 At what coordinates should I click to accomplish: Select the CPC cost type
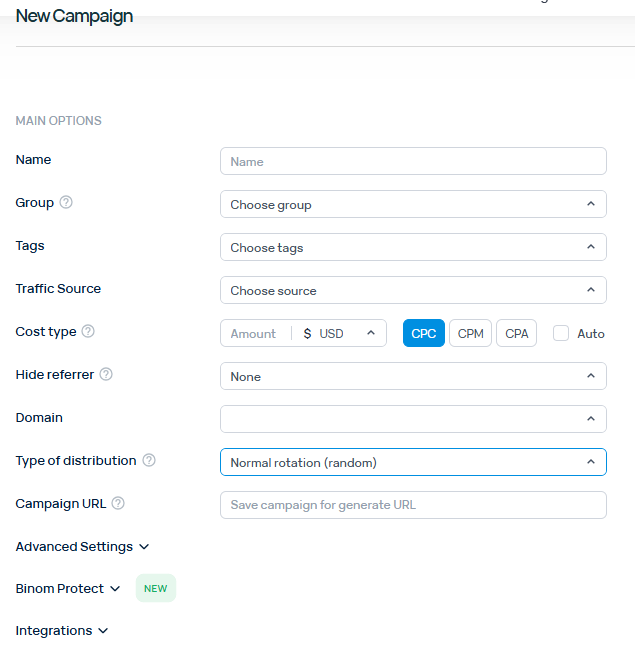[424, 333]
